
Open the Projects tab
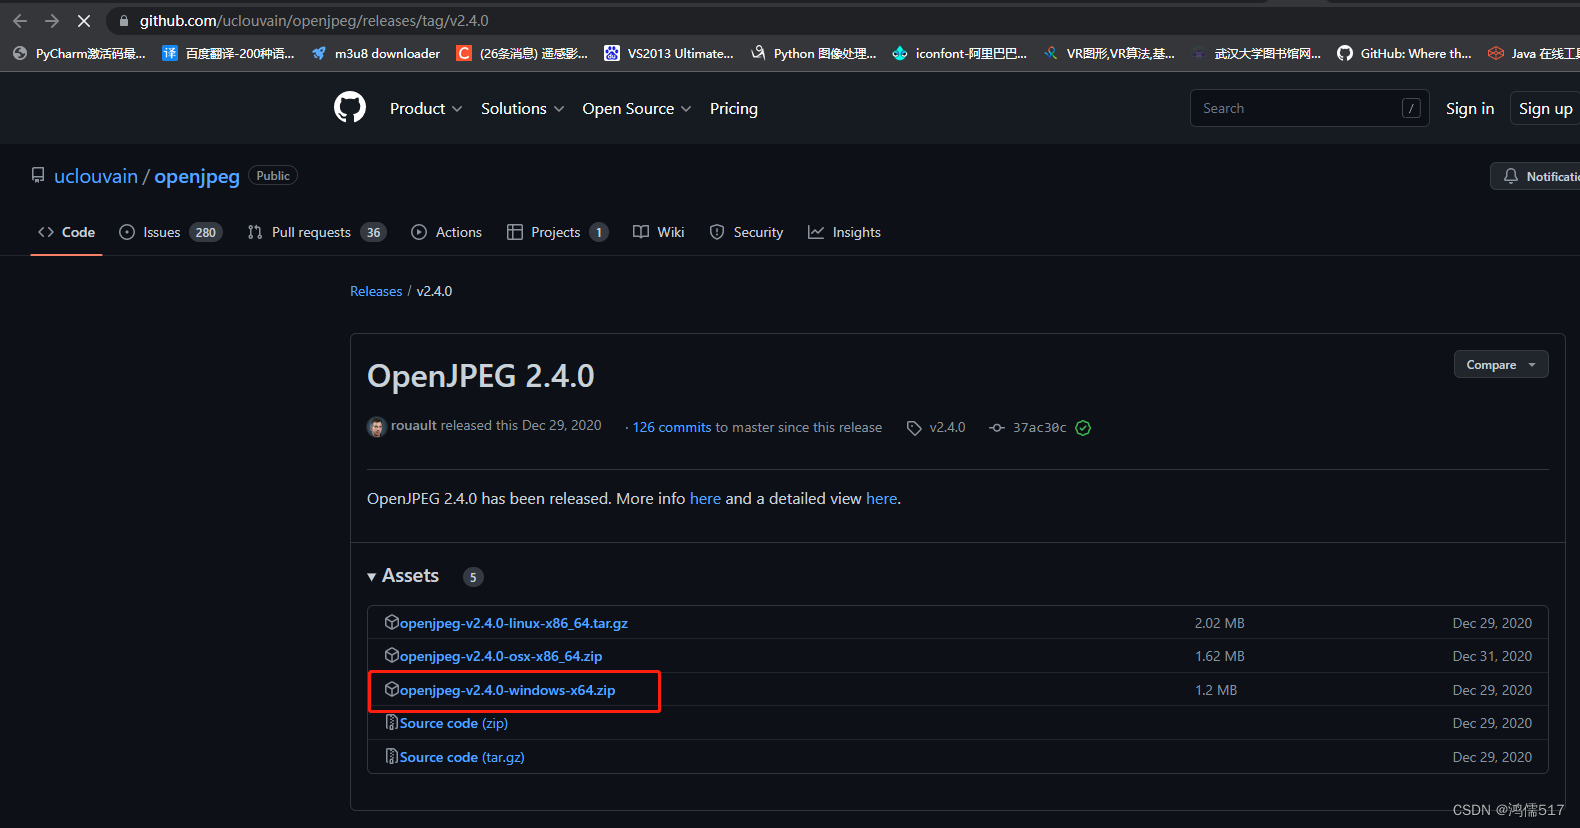click(557, 232)
